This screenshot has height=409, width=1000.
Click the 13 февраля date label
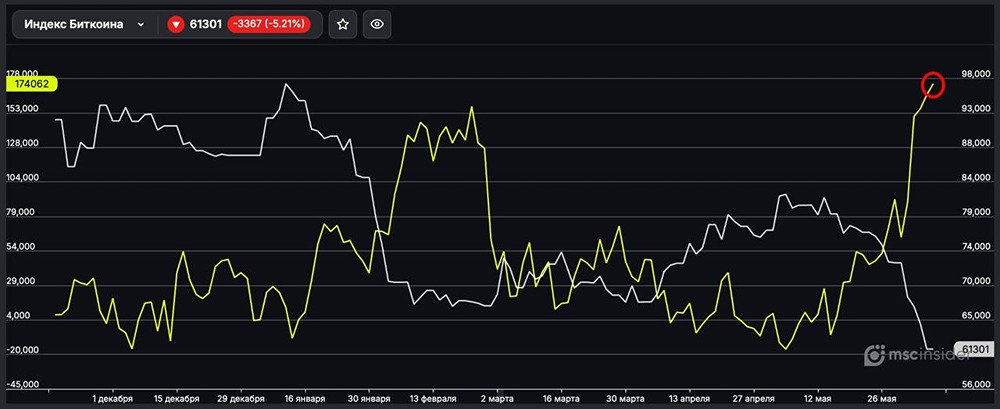click(433, 399)
